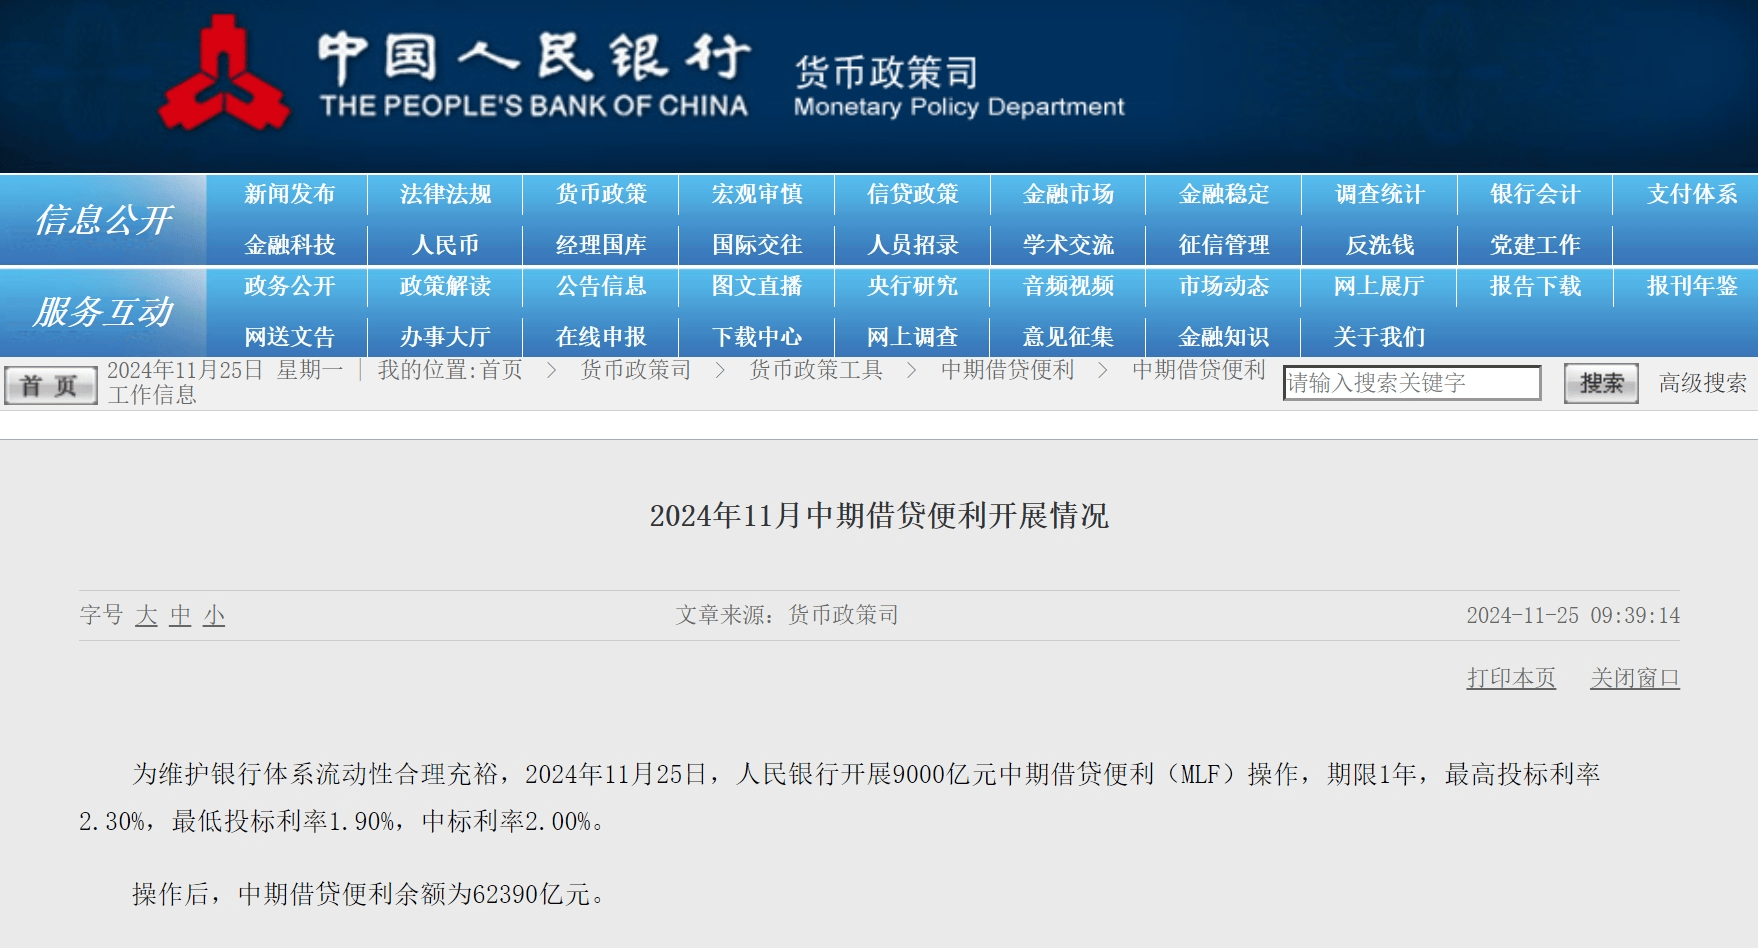1758x948 pixels.
Task: Set font size to 小
Action: (x=214, y=615)
